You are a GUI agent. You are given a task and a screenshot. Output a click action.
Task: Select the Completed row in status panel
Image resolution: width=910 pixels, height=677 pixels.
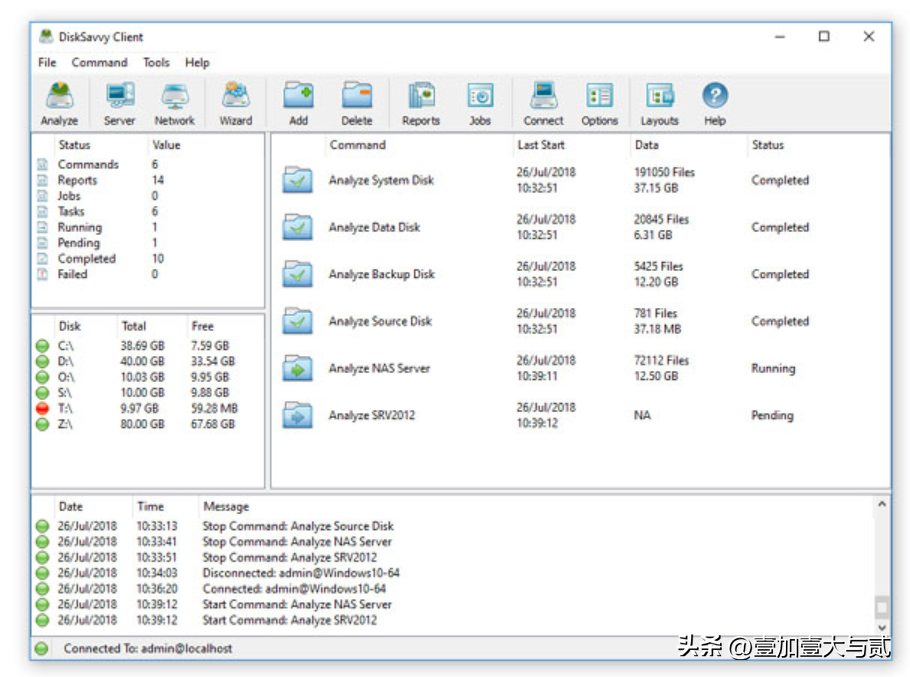pos(148,258)
